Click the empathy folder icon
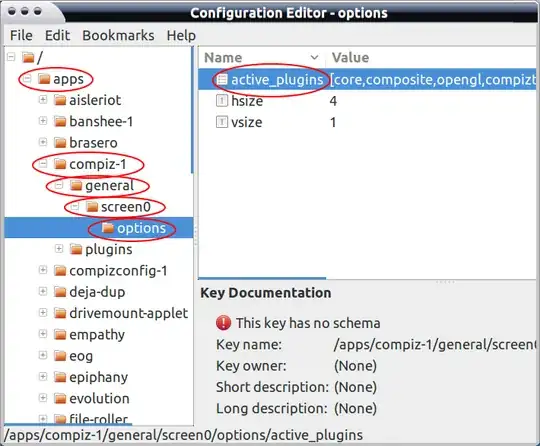This screenshot has width=540, height=446. [60, 334]
